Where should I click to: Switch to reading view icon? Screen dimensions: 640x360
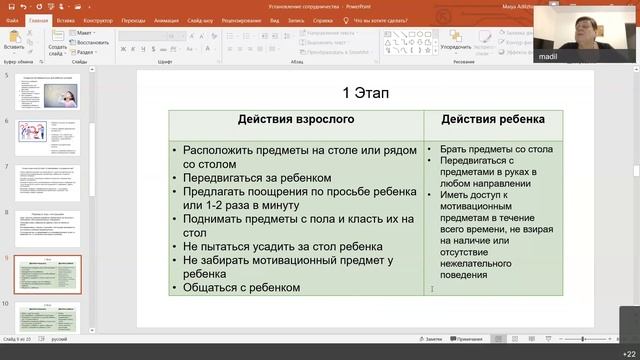pyautogui.click(x=531, y=339)
